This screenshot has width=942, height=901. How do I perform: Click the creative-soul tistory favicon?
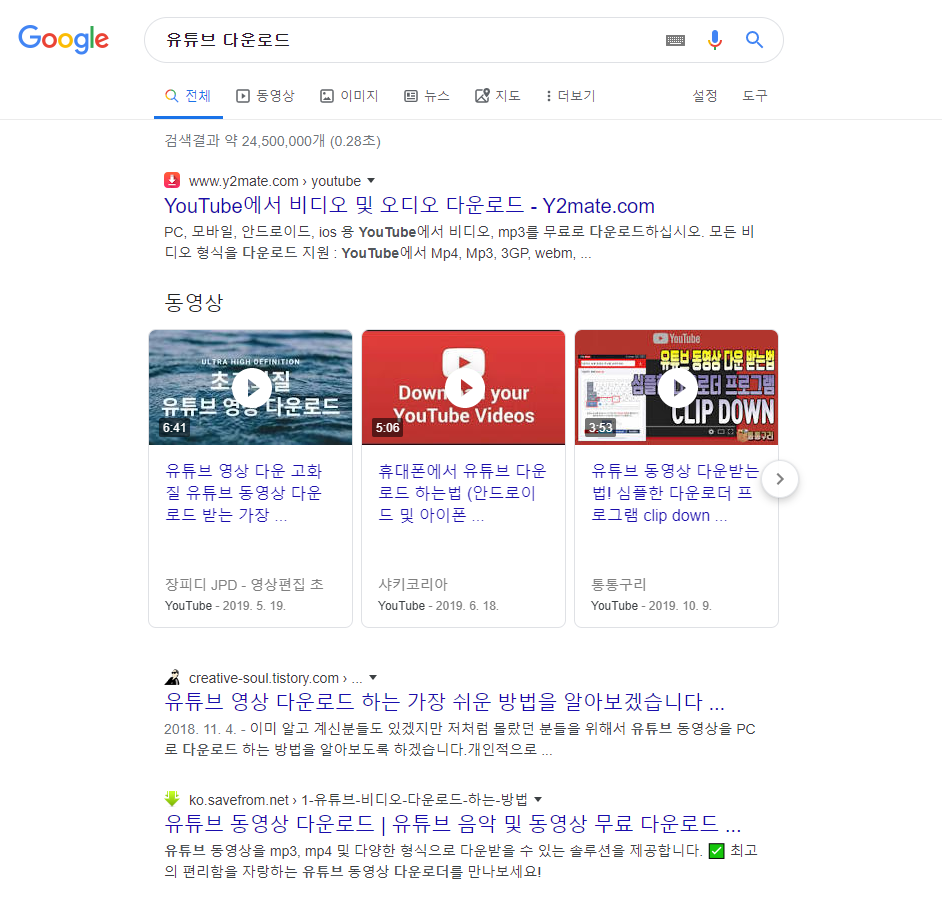click(x=172, y=678)
